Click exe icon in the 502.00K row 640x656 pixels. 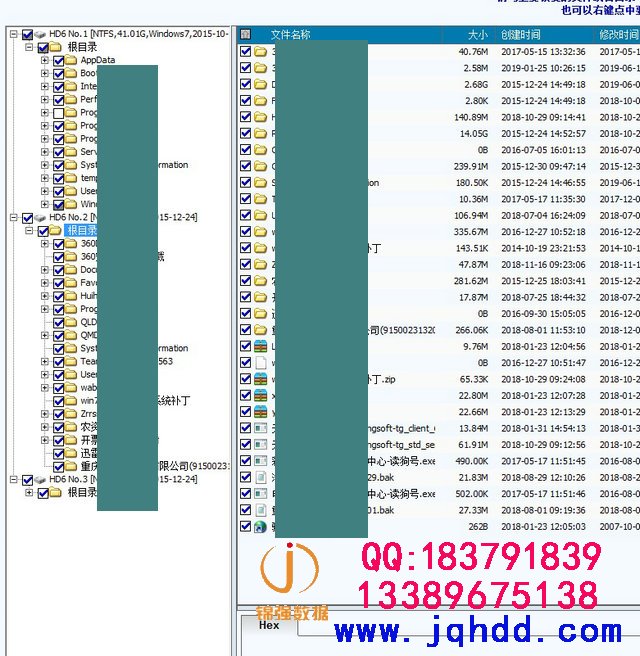tap(261, 494)
